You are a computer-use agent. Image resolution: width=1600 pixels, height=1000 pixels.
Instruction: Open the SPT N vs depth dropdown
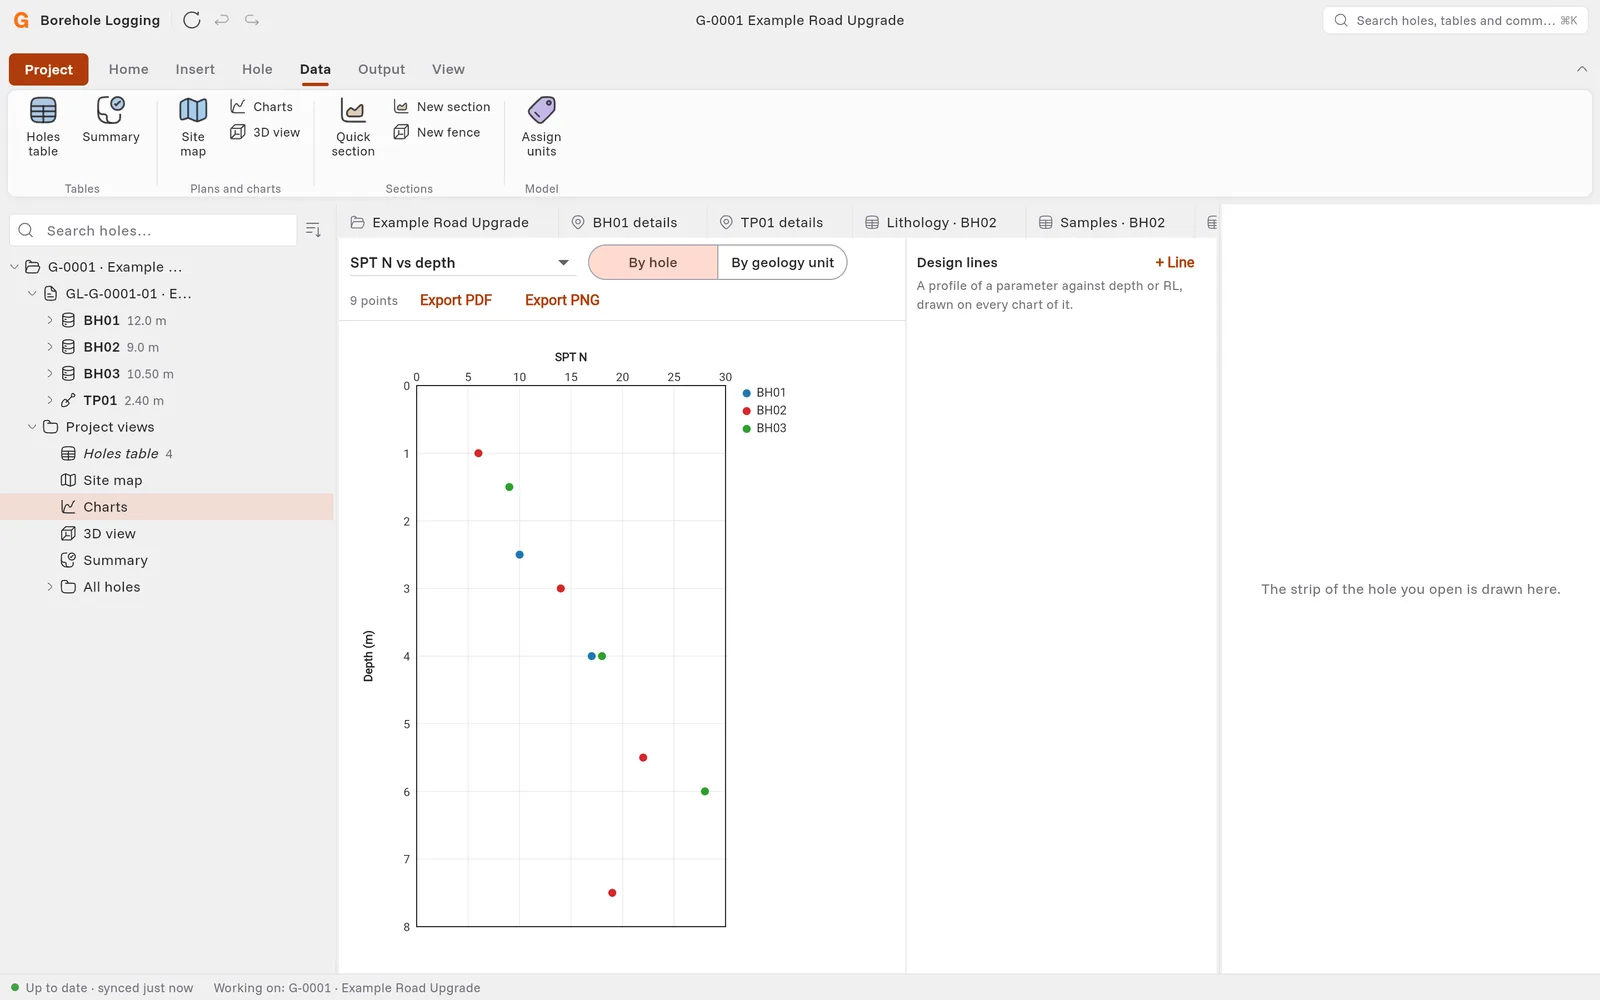pos(460,262)
